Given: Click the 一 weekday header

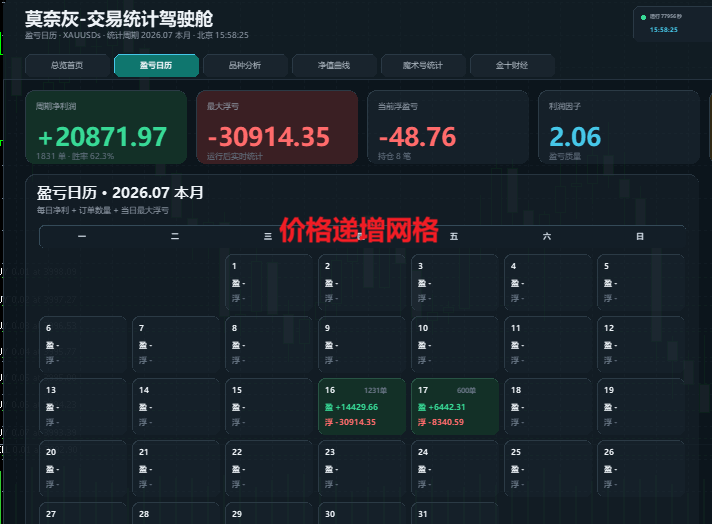Looking at the screenshot, I should point(82,236).
